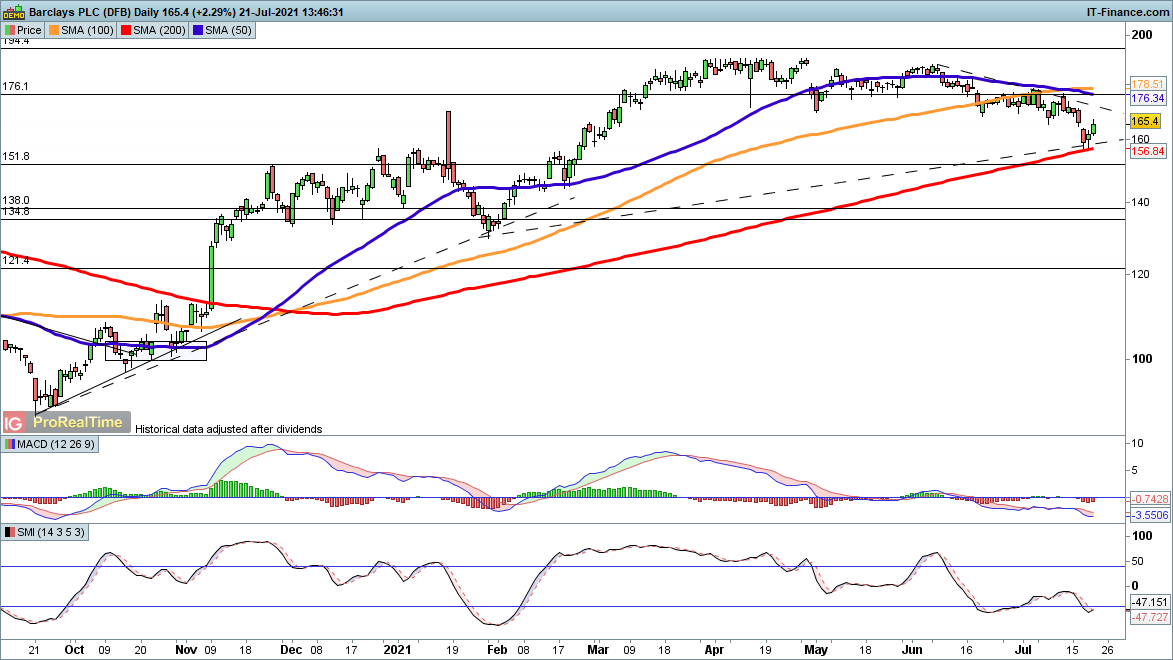Click the red 156.84 SMA value tag

coord(1147,151)
